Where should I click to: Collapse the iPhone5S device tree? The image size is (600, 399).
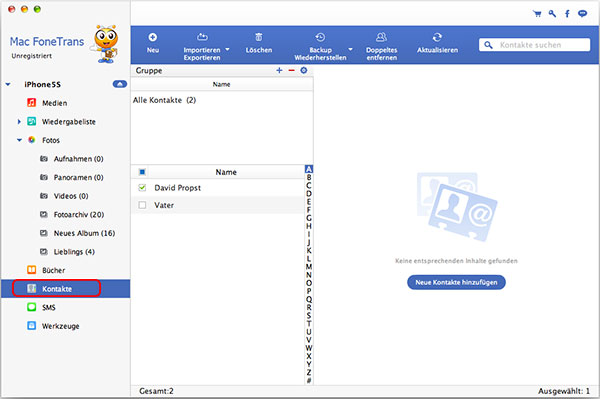tap(8, 84)
